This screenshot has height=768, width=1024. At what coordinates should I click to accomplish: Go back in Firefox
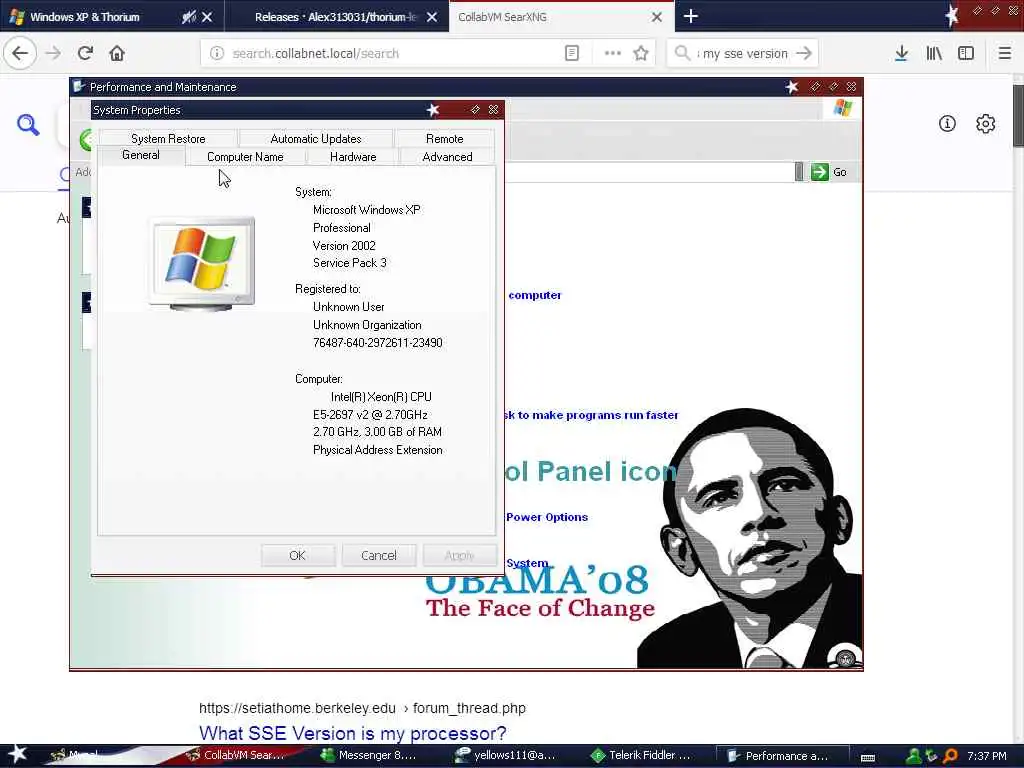(20, 53)
